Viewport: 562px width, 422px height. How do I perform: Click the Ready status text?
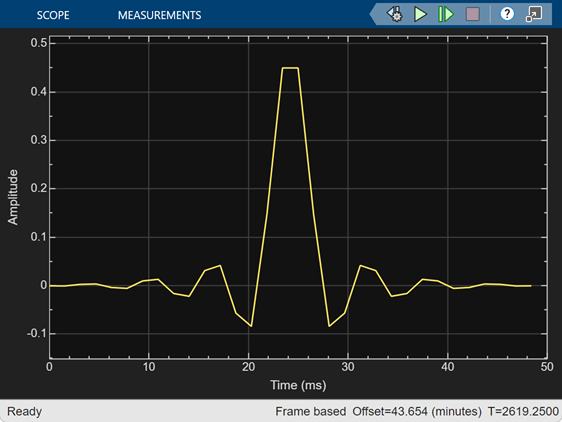(24, 411)
